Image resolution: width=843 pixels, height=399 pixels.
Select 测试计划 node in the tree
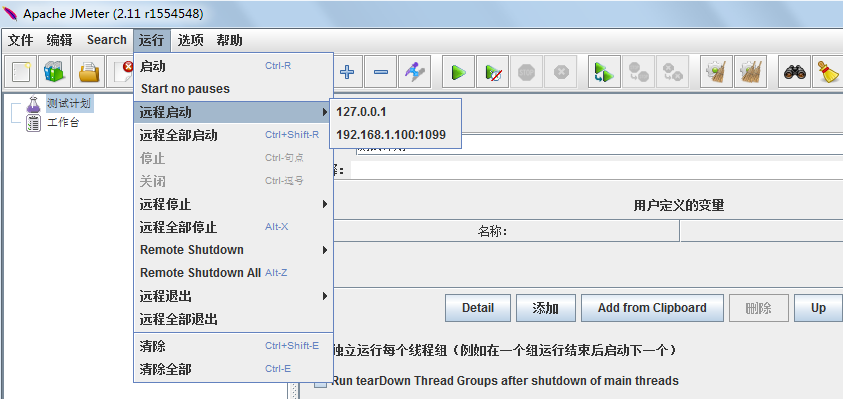pyautogui.click(x=69, y=104)
